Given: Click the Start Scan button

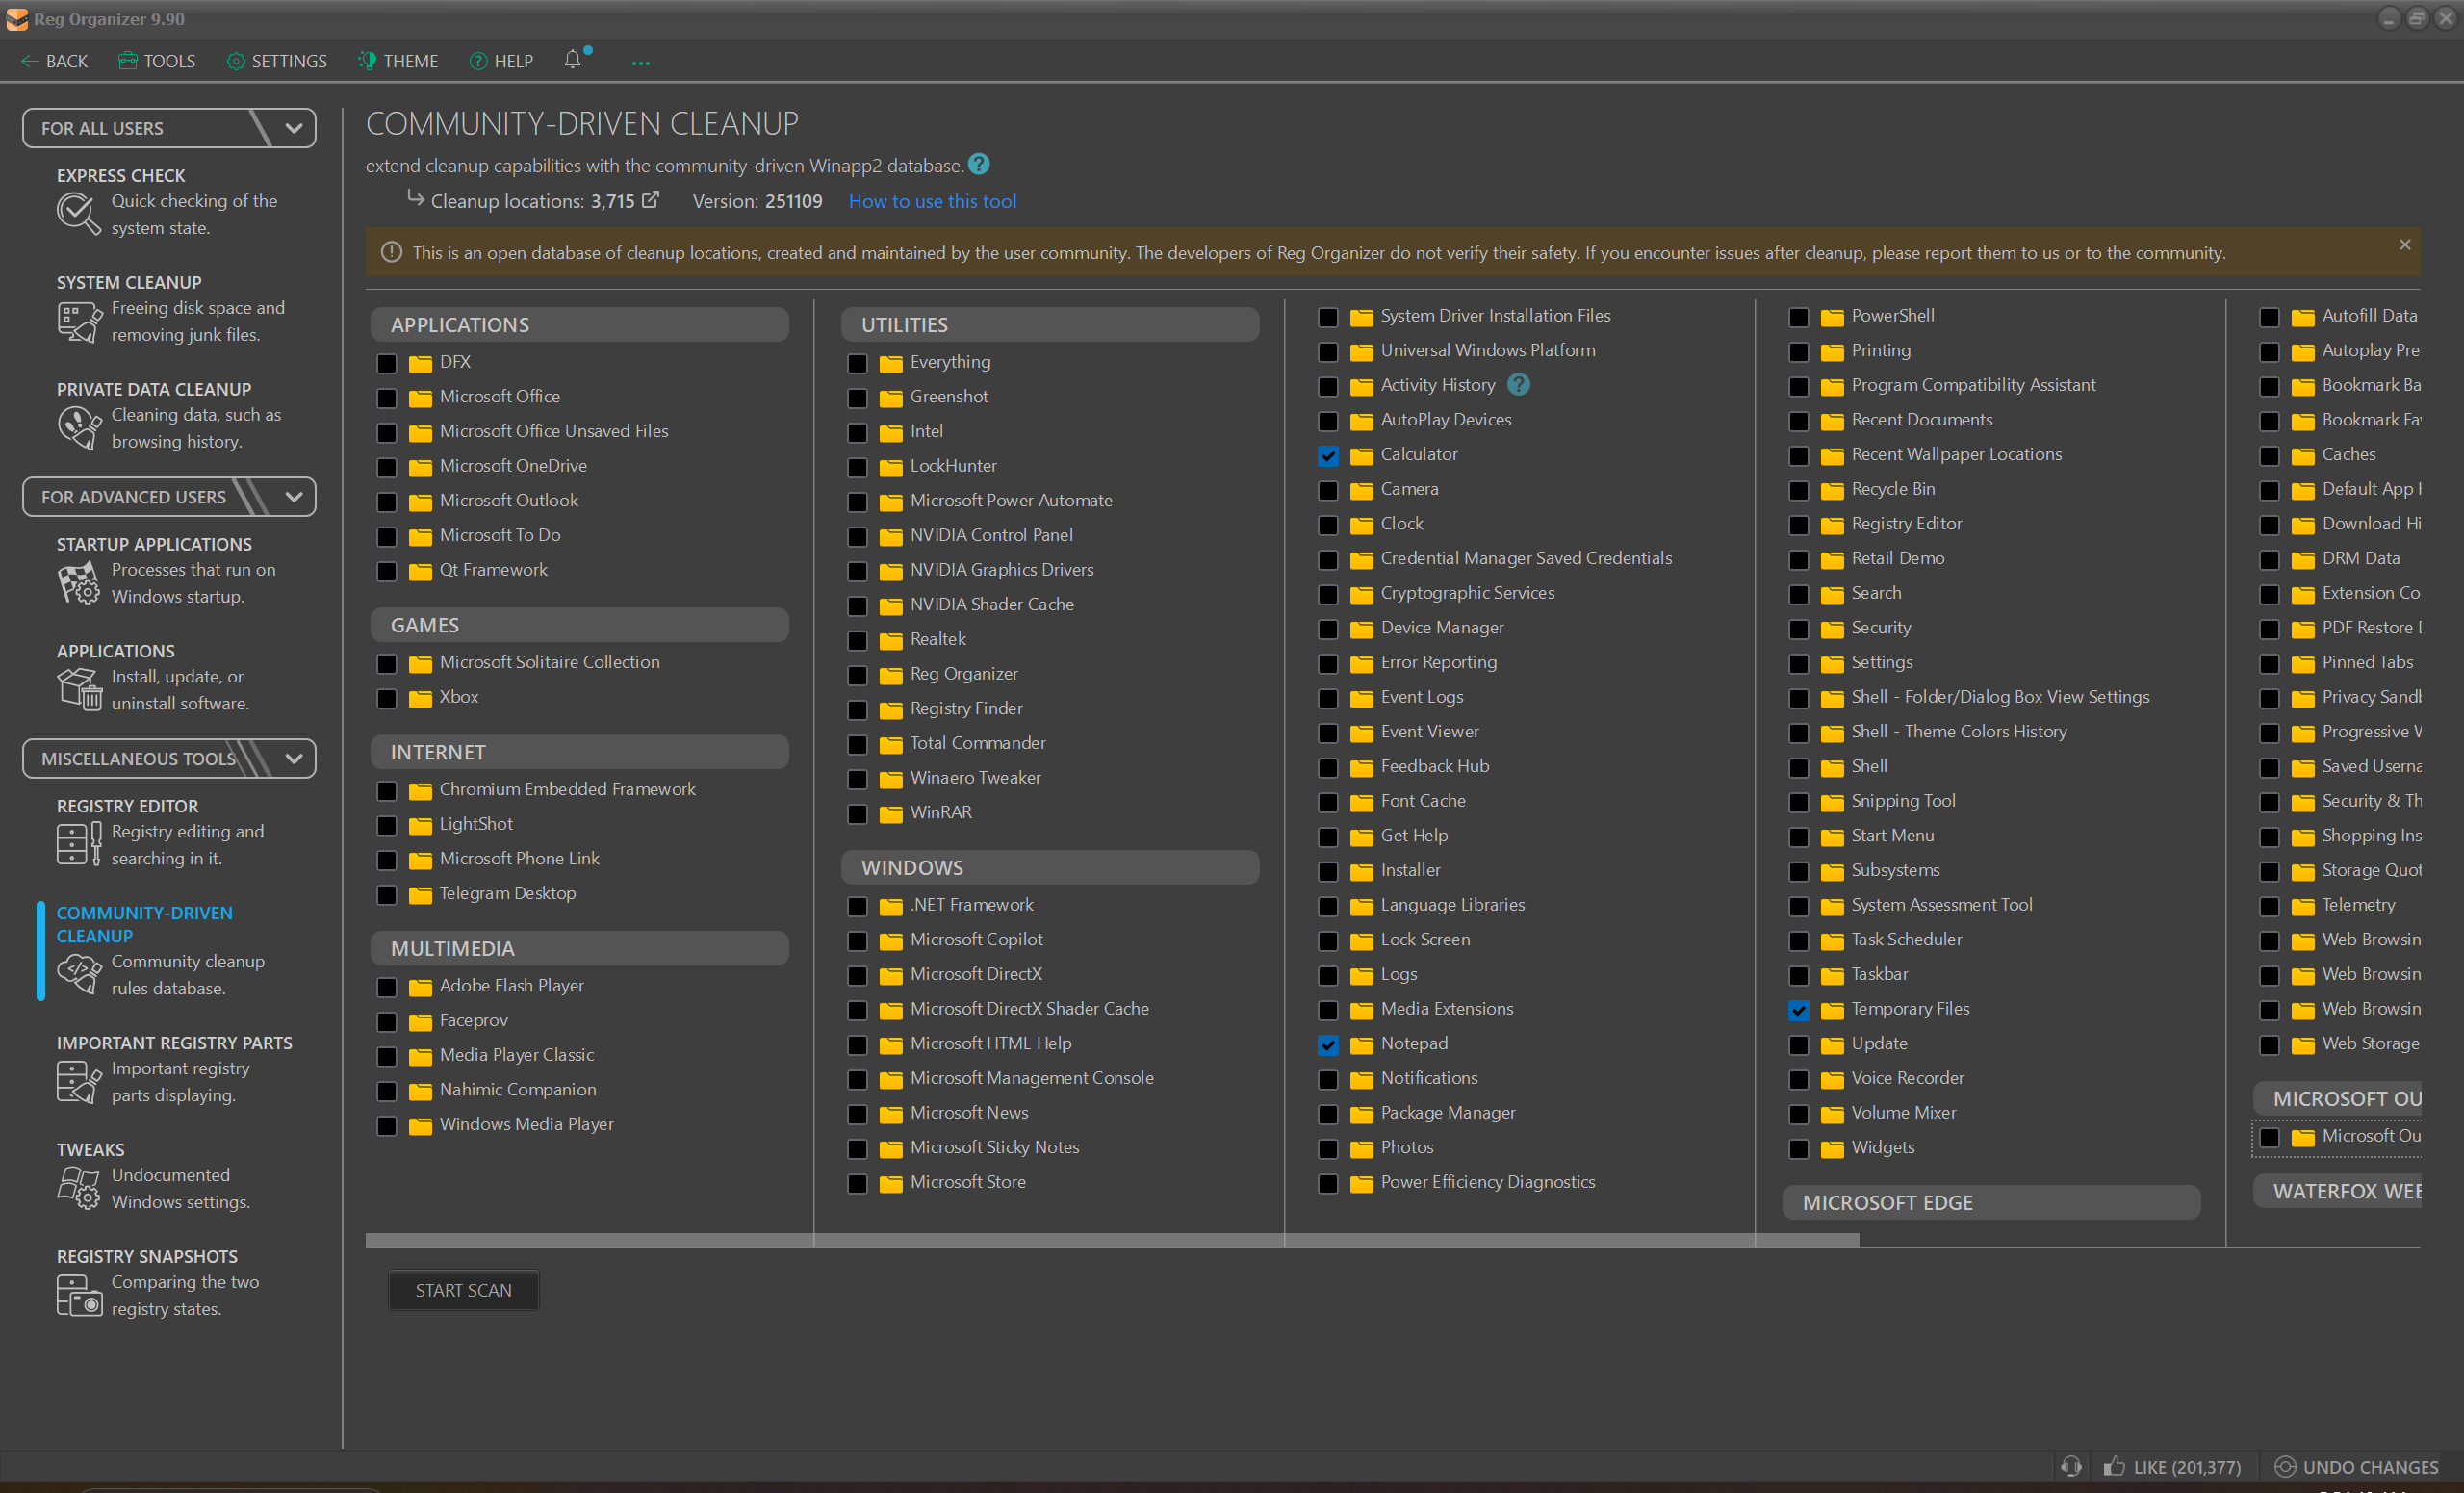Looking at the screenshot, I should coord(463,1290).
